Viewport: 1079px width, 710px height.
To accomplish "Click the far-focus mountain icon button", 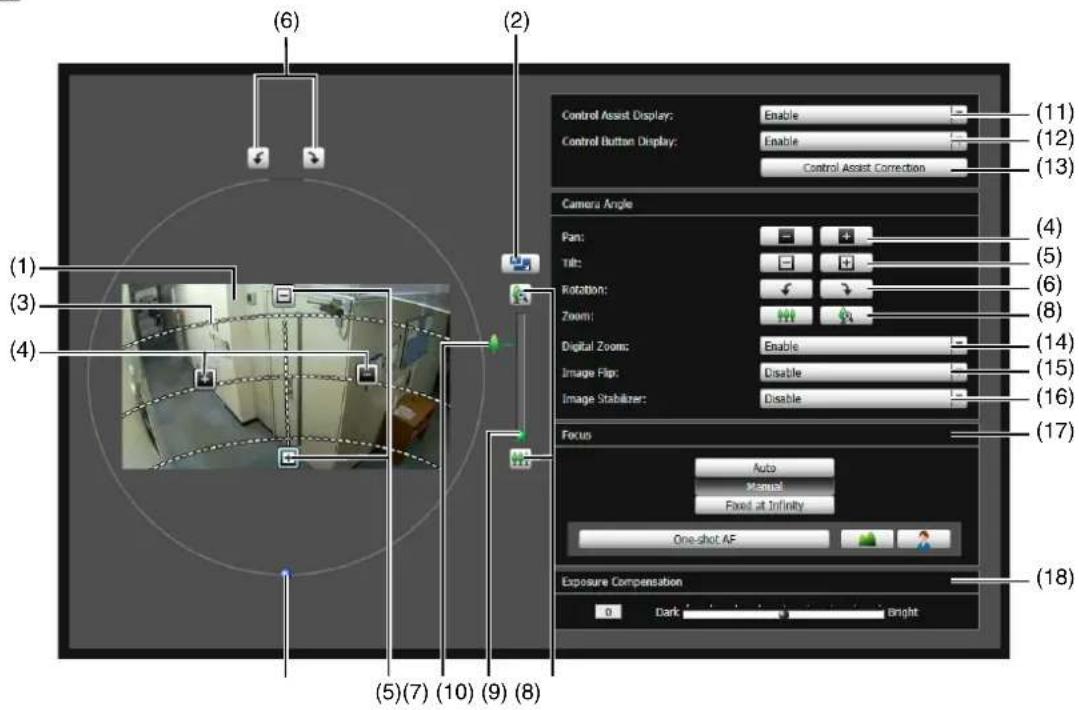I will coord(867,539).
